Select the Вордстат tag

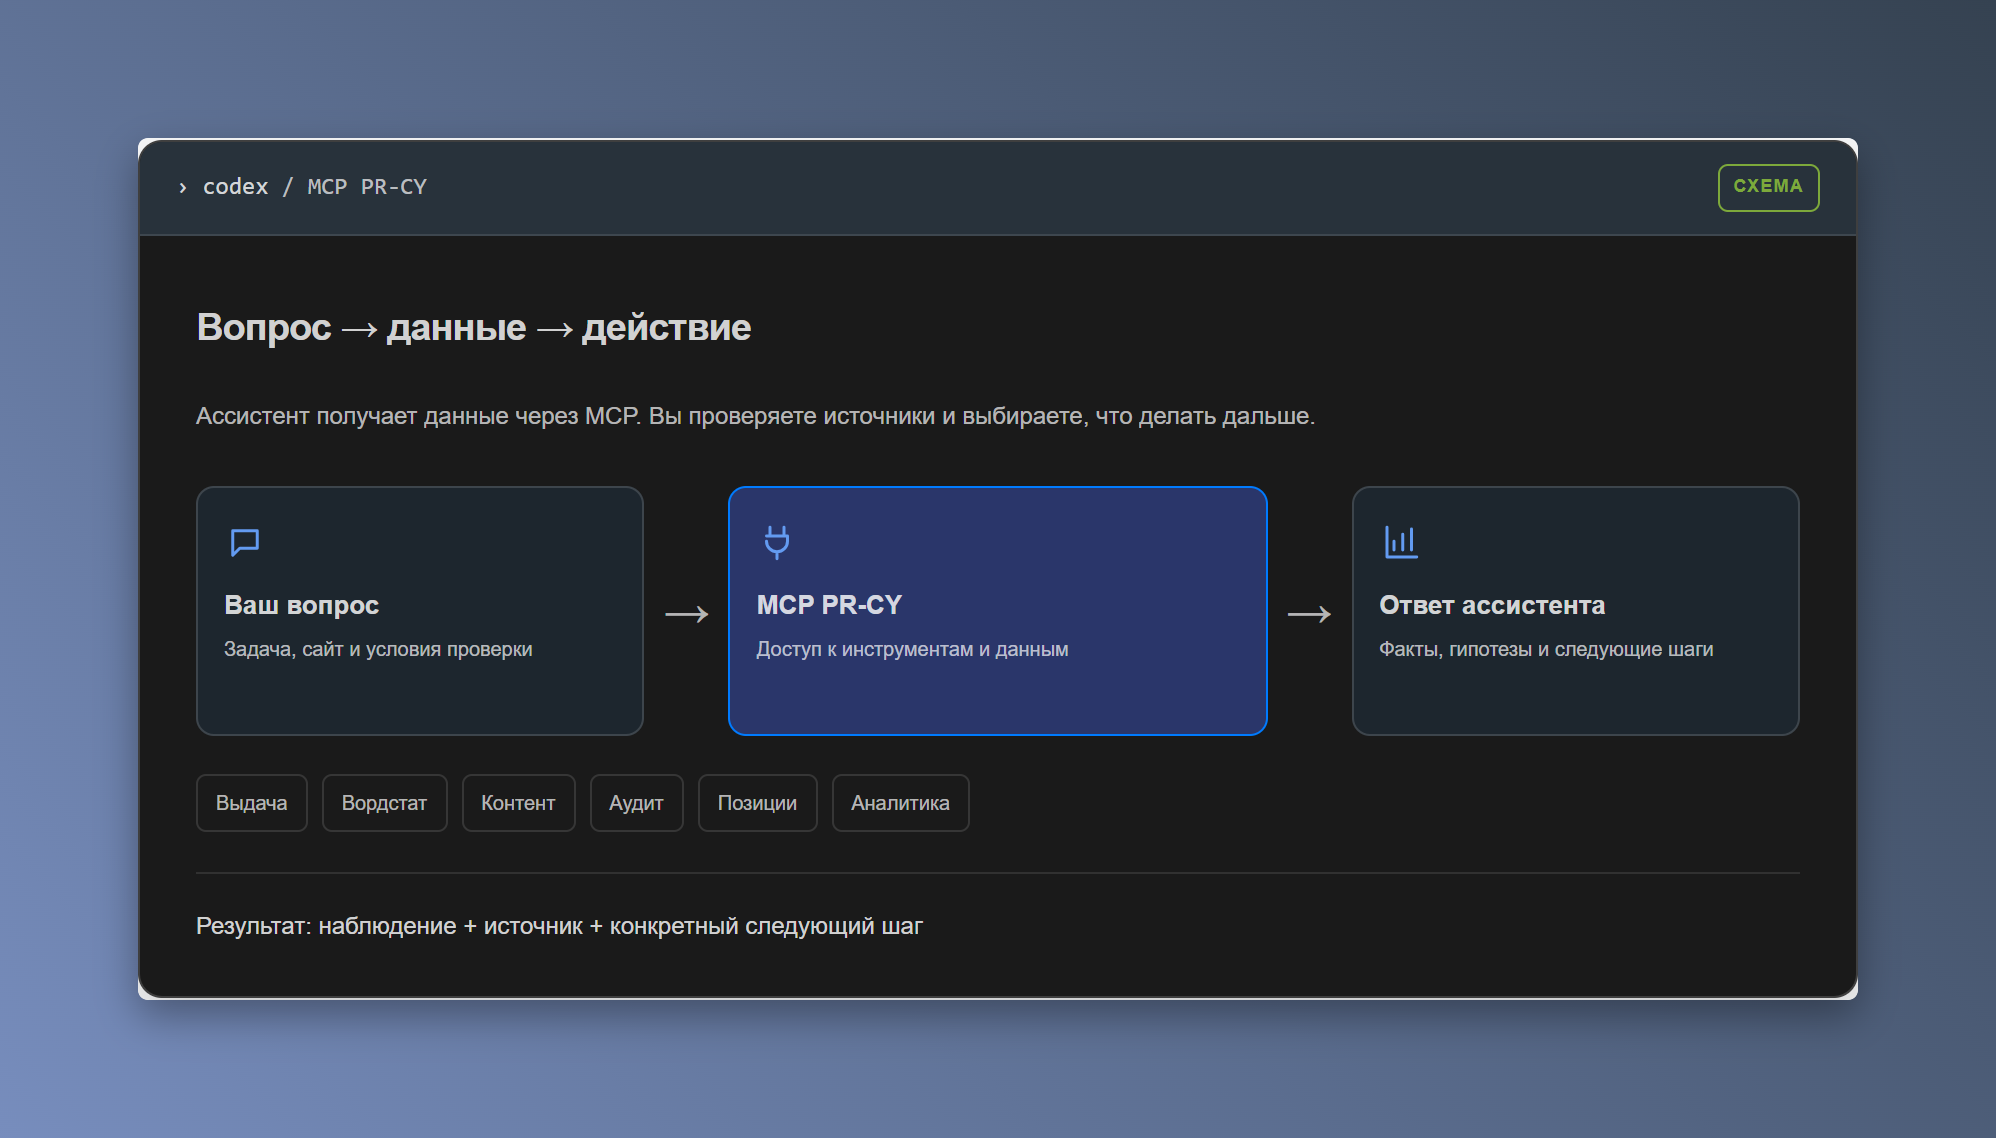[384, 803]
